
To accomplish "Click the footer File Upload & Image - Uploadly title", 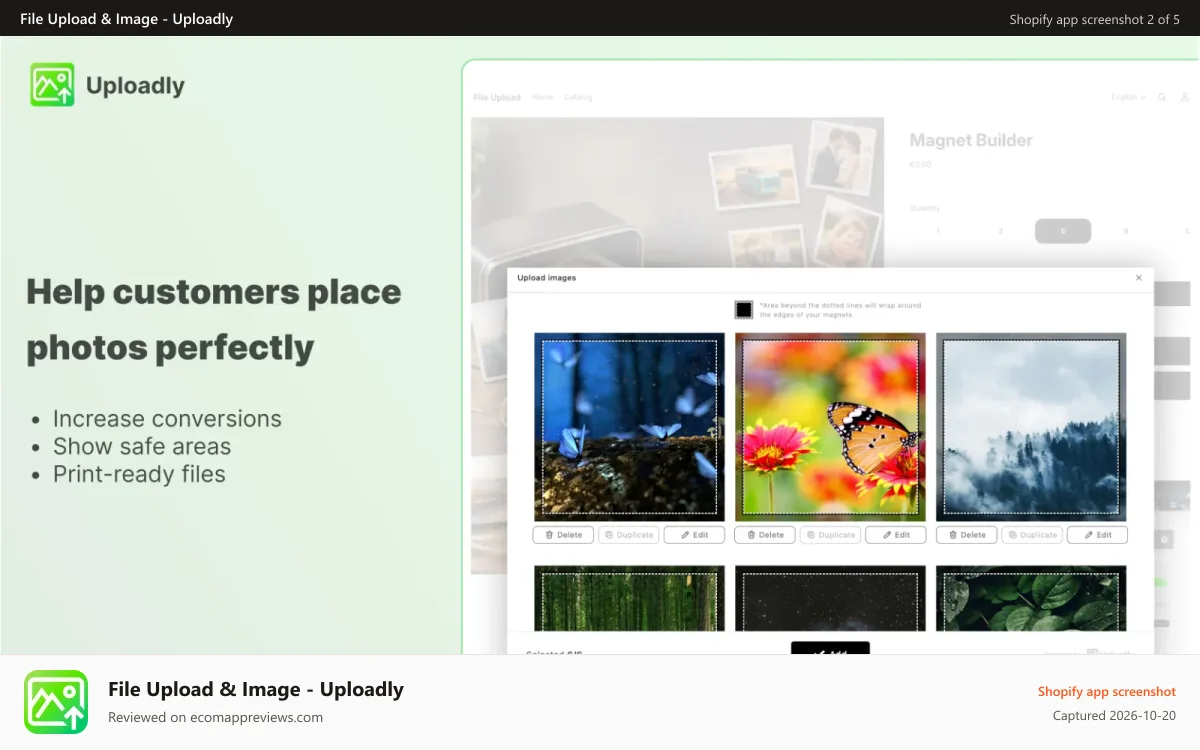I will click(256, 689).
